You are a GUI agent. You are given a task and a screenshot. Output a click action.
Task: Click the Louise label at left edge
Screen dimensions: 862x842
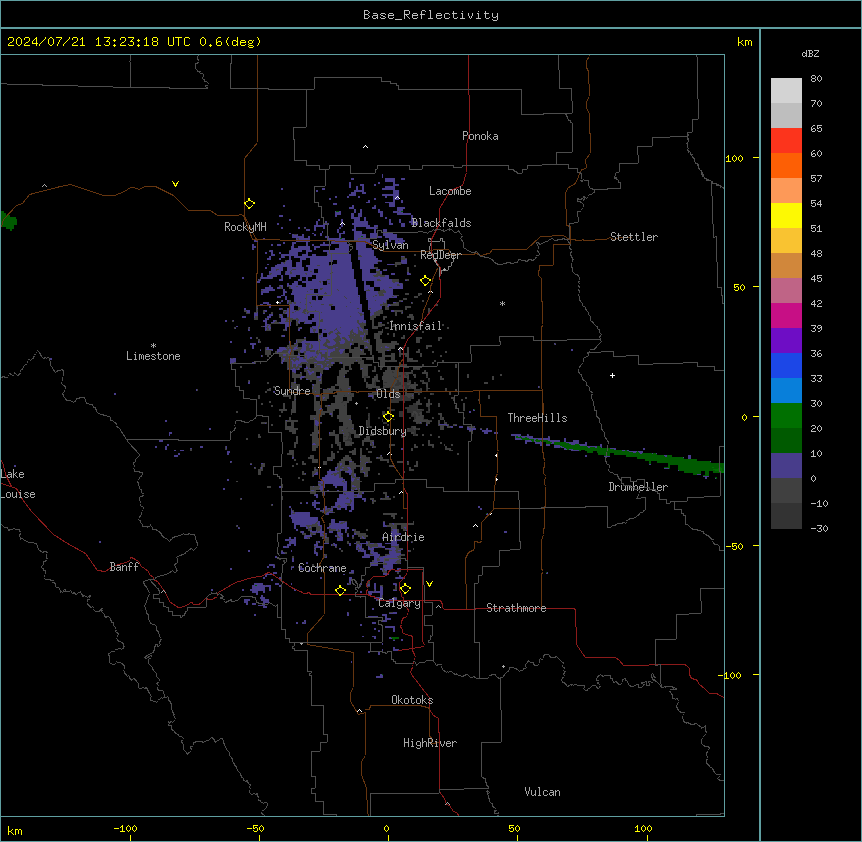[x=18, y=494]
